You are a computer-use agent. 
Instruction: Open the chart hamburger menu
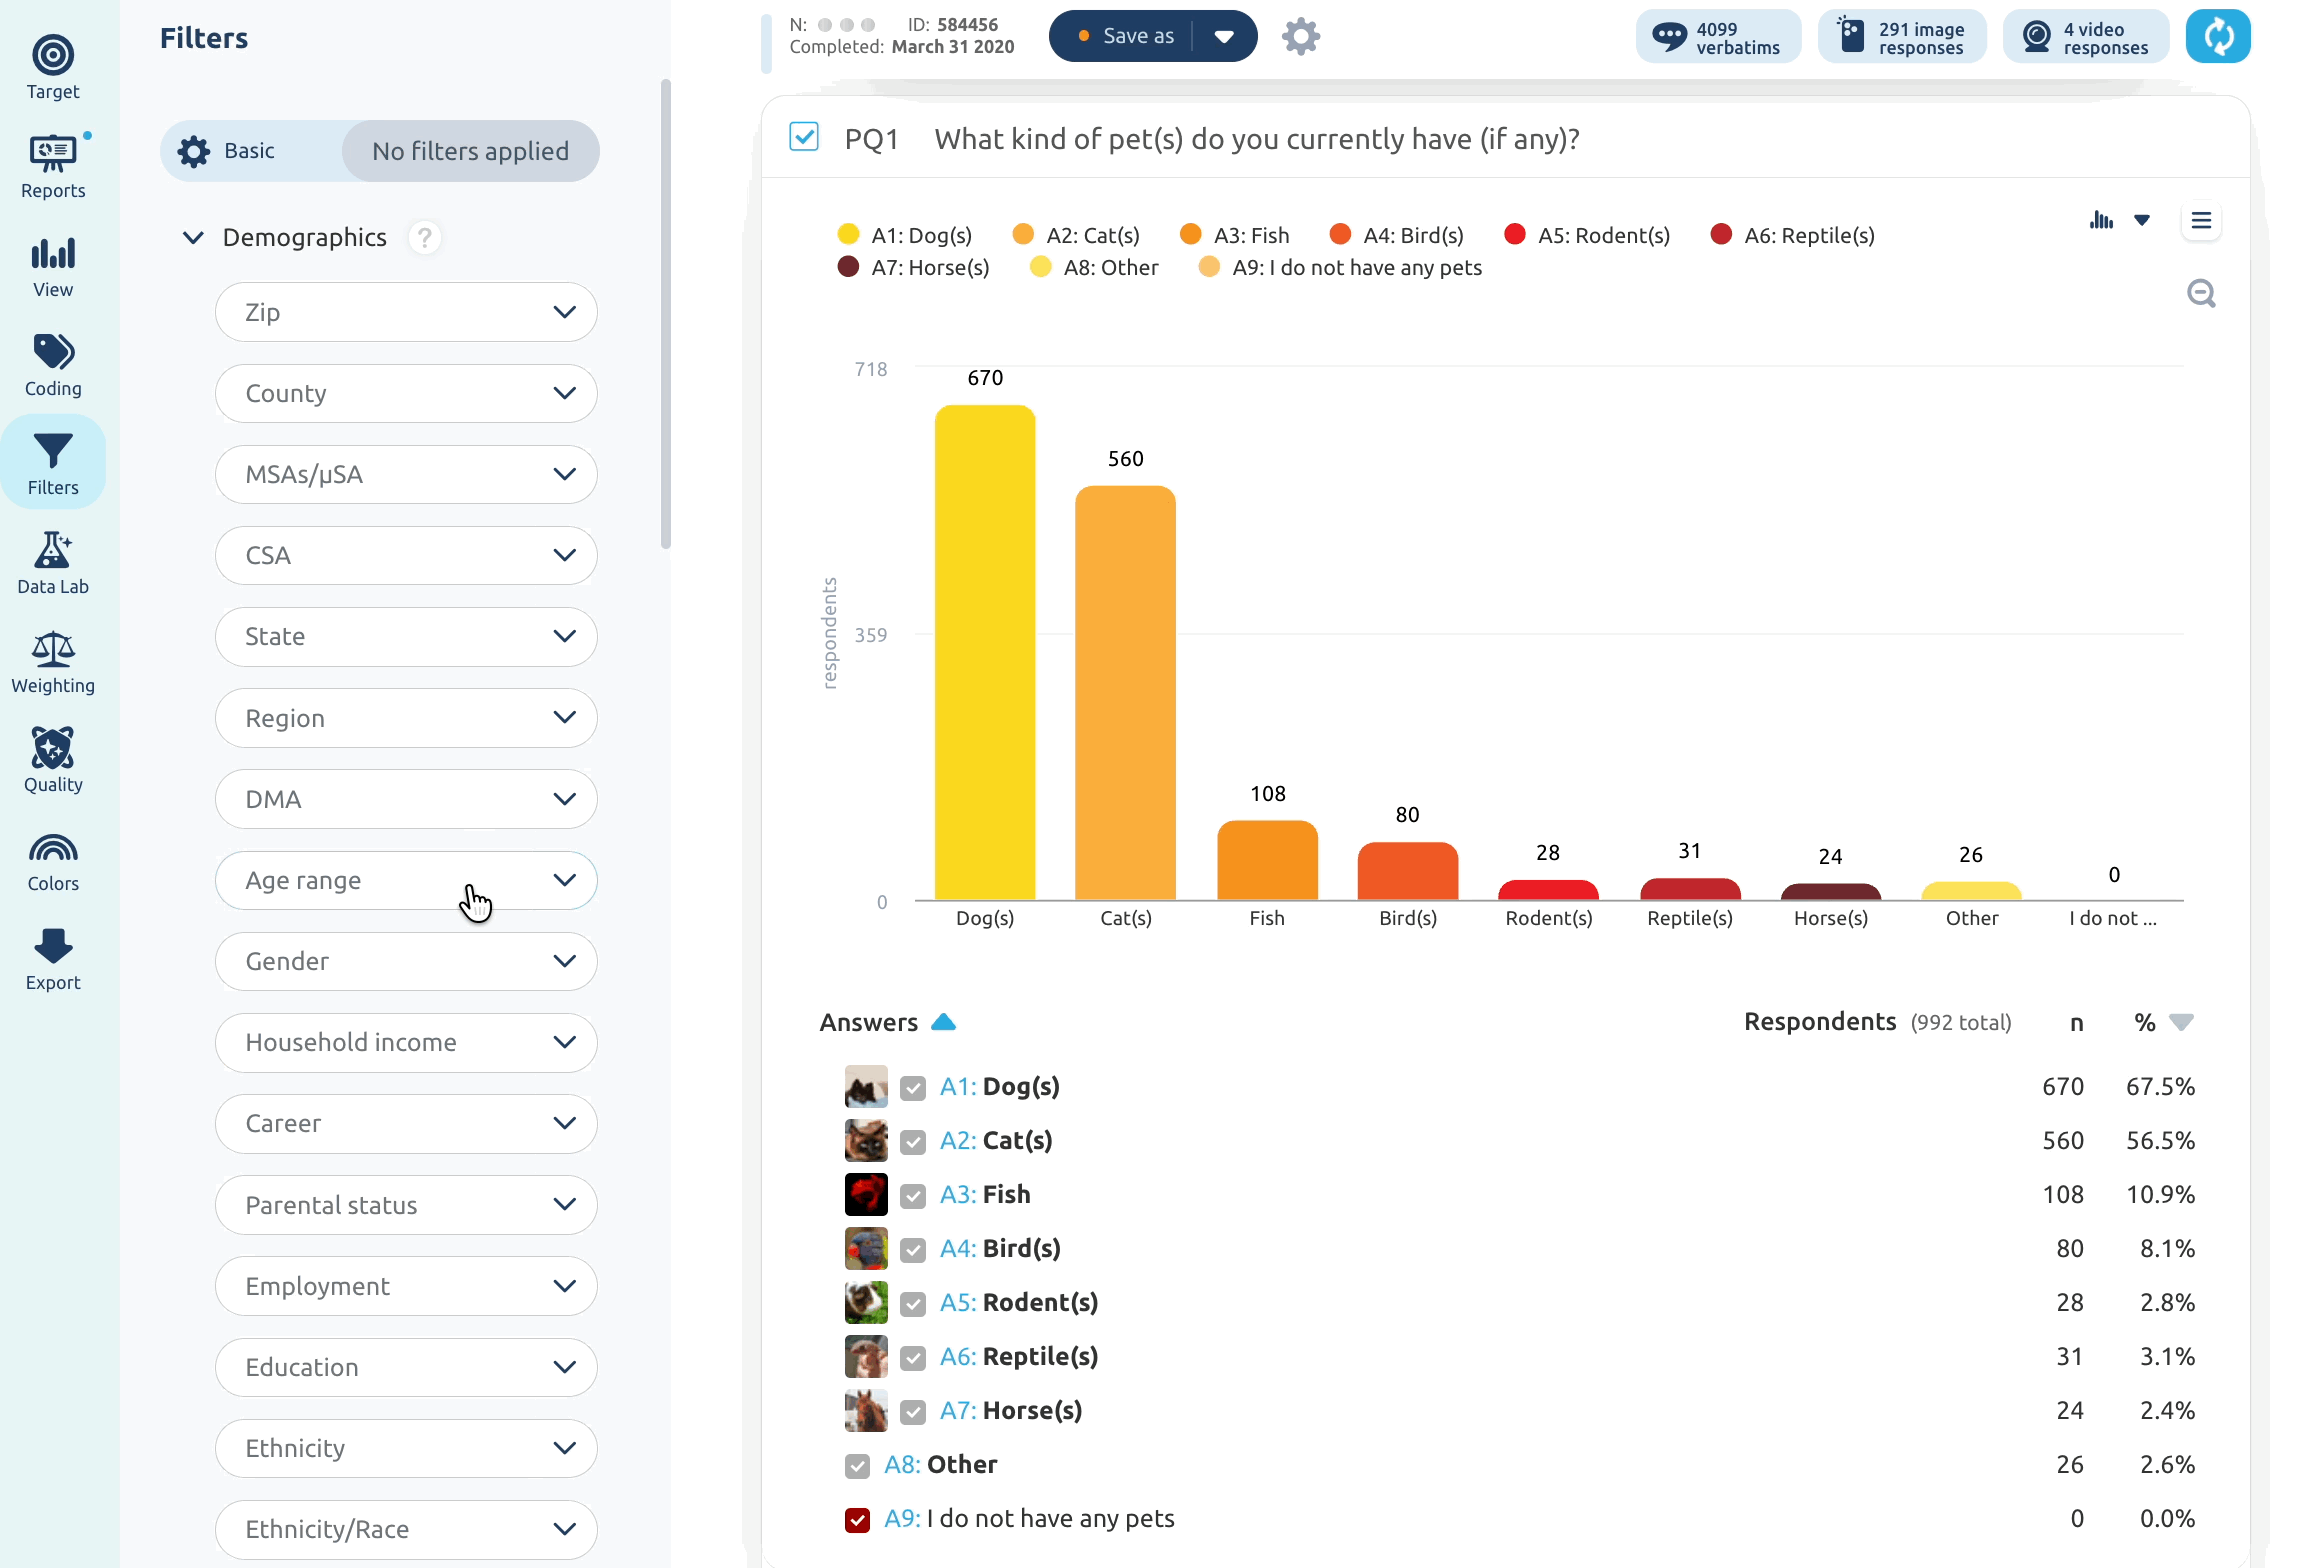click(x=2201, y=221)
